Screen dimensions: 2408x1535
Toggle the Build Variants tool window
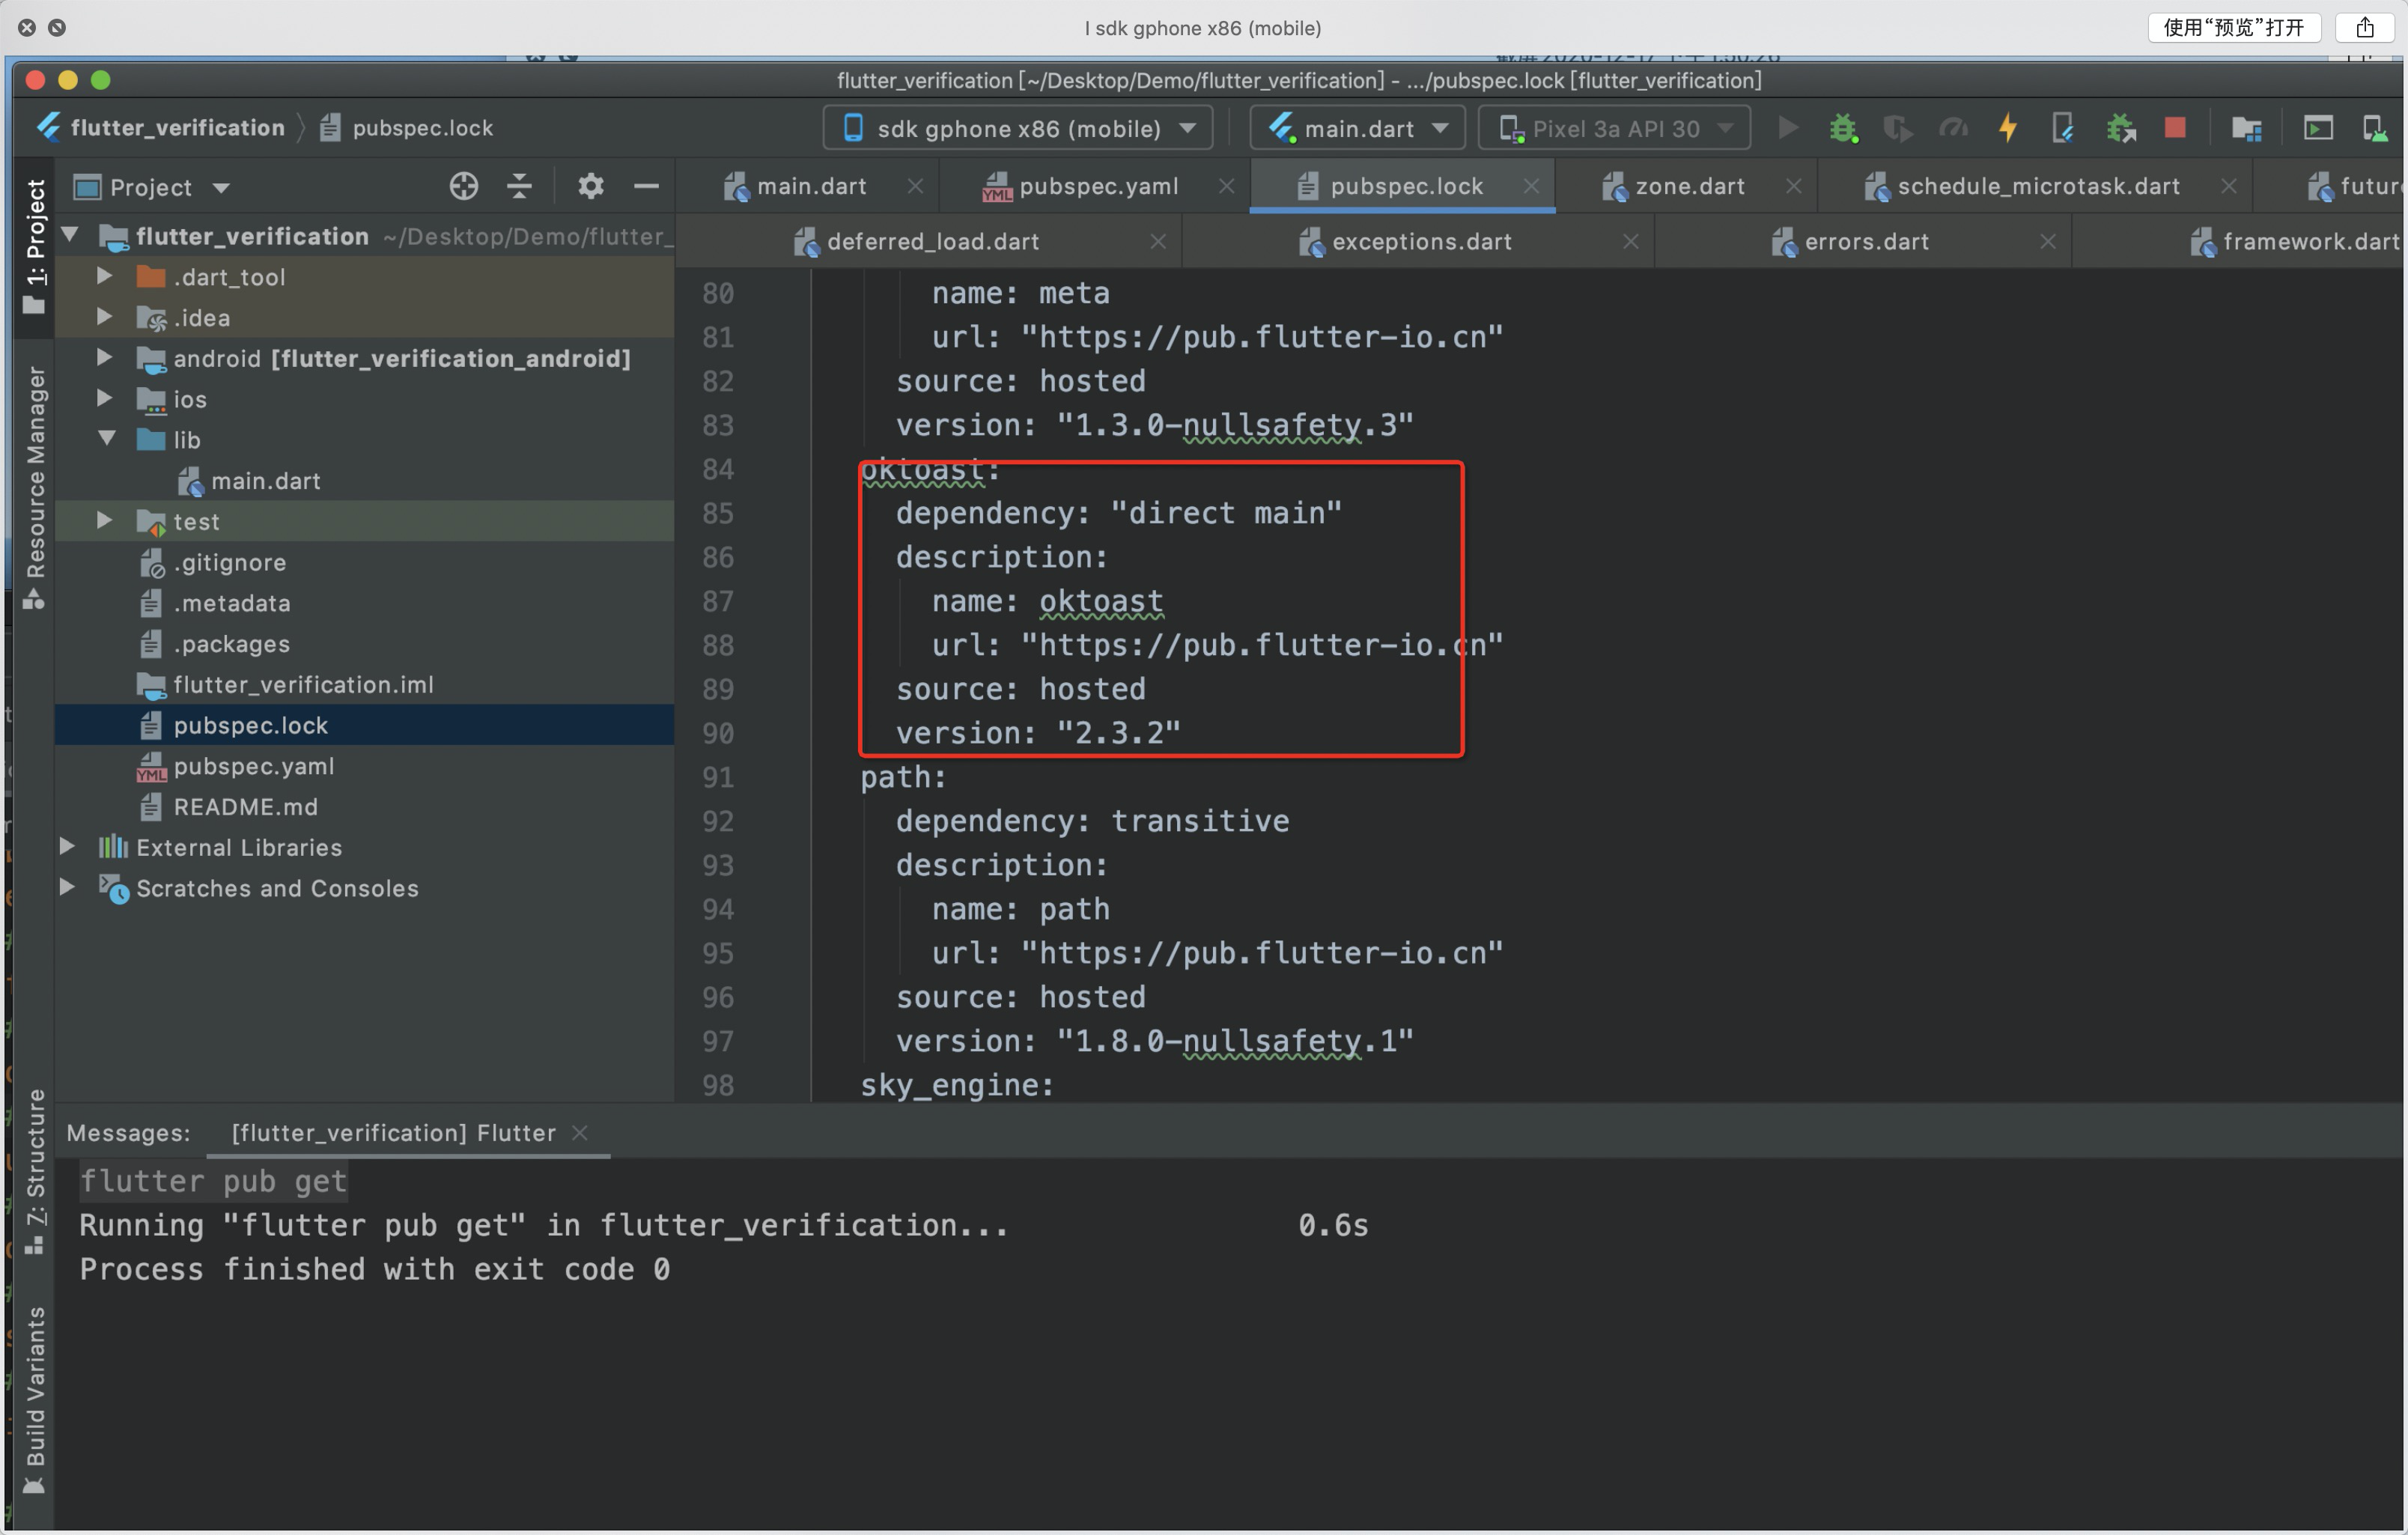pyautogui.click(x=35, y=1399)
